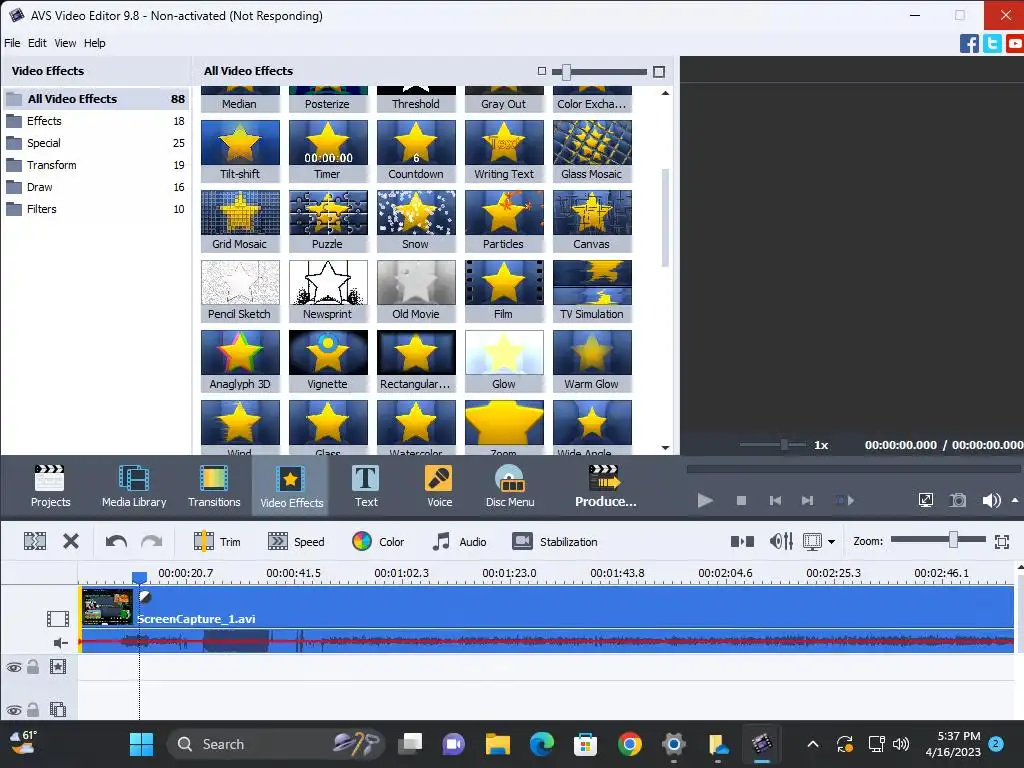This screenshot has height=768, width=1024.
Task: Toggle visibility eye of overlay track
Action: (x=14, y=710)
